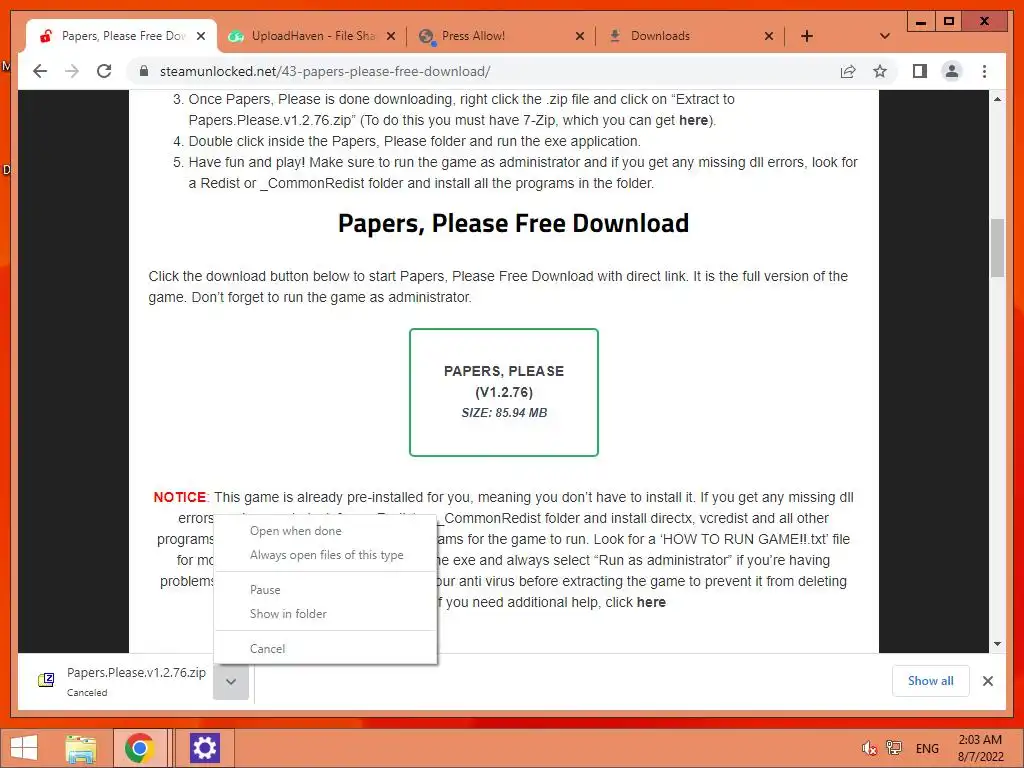1024x768 pixels.
Task: Open File Explorer from the taskbar
Action: (x=81, y=748)
